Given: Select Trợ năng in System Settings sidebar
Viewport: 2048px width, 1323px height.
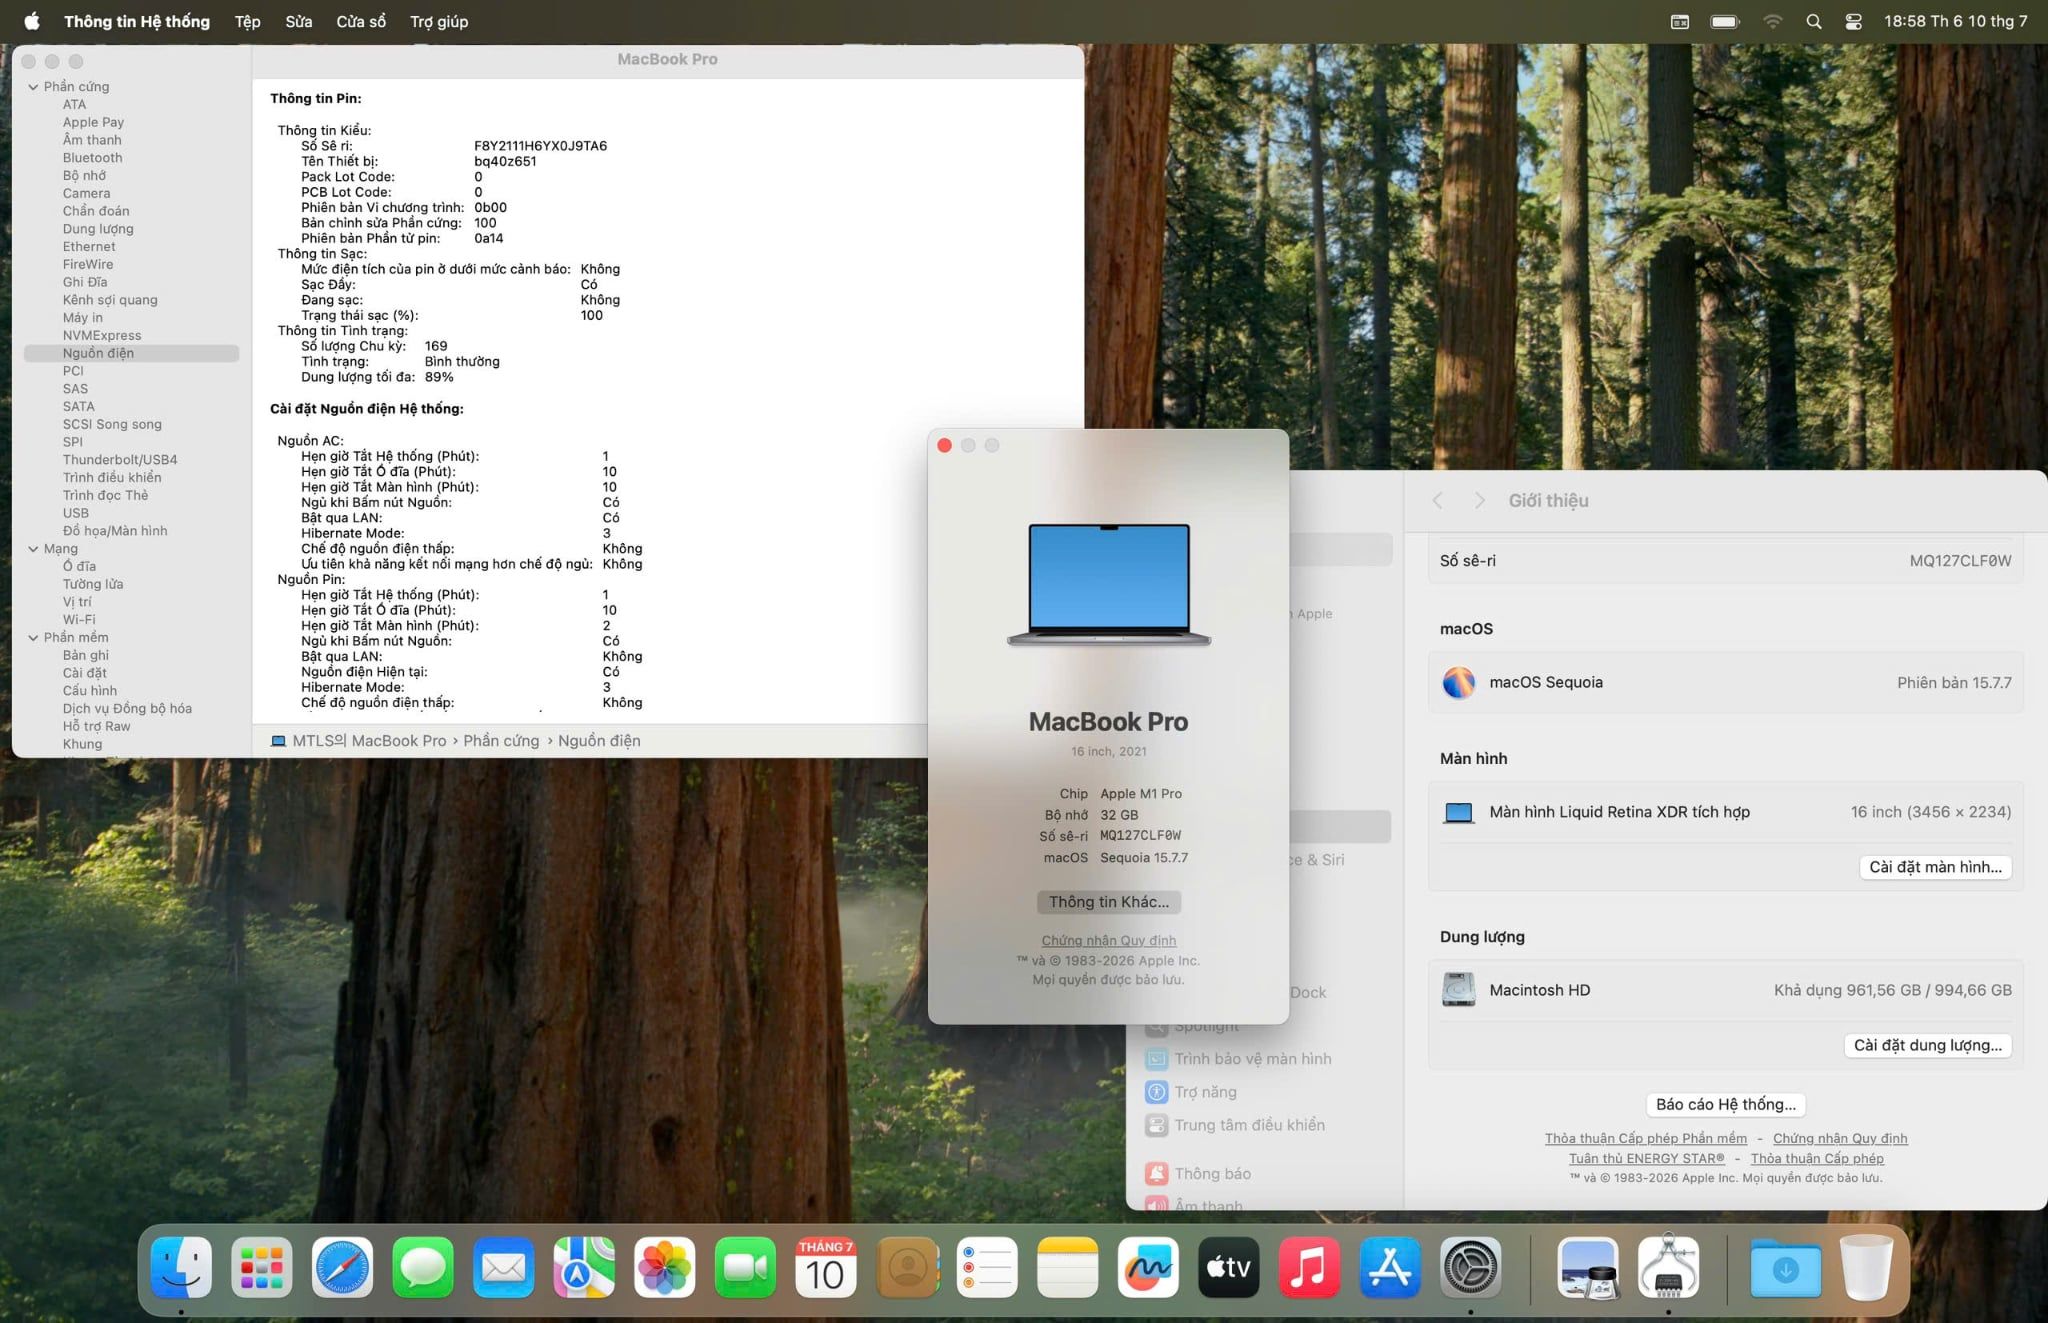Looking at the screenshot, I should (x=1192, y=1092).
